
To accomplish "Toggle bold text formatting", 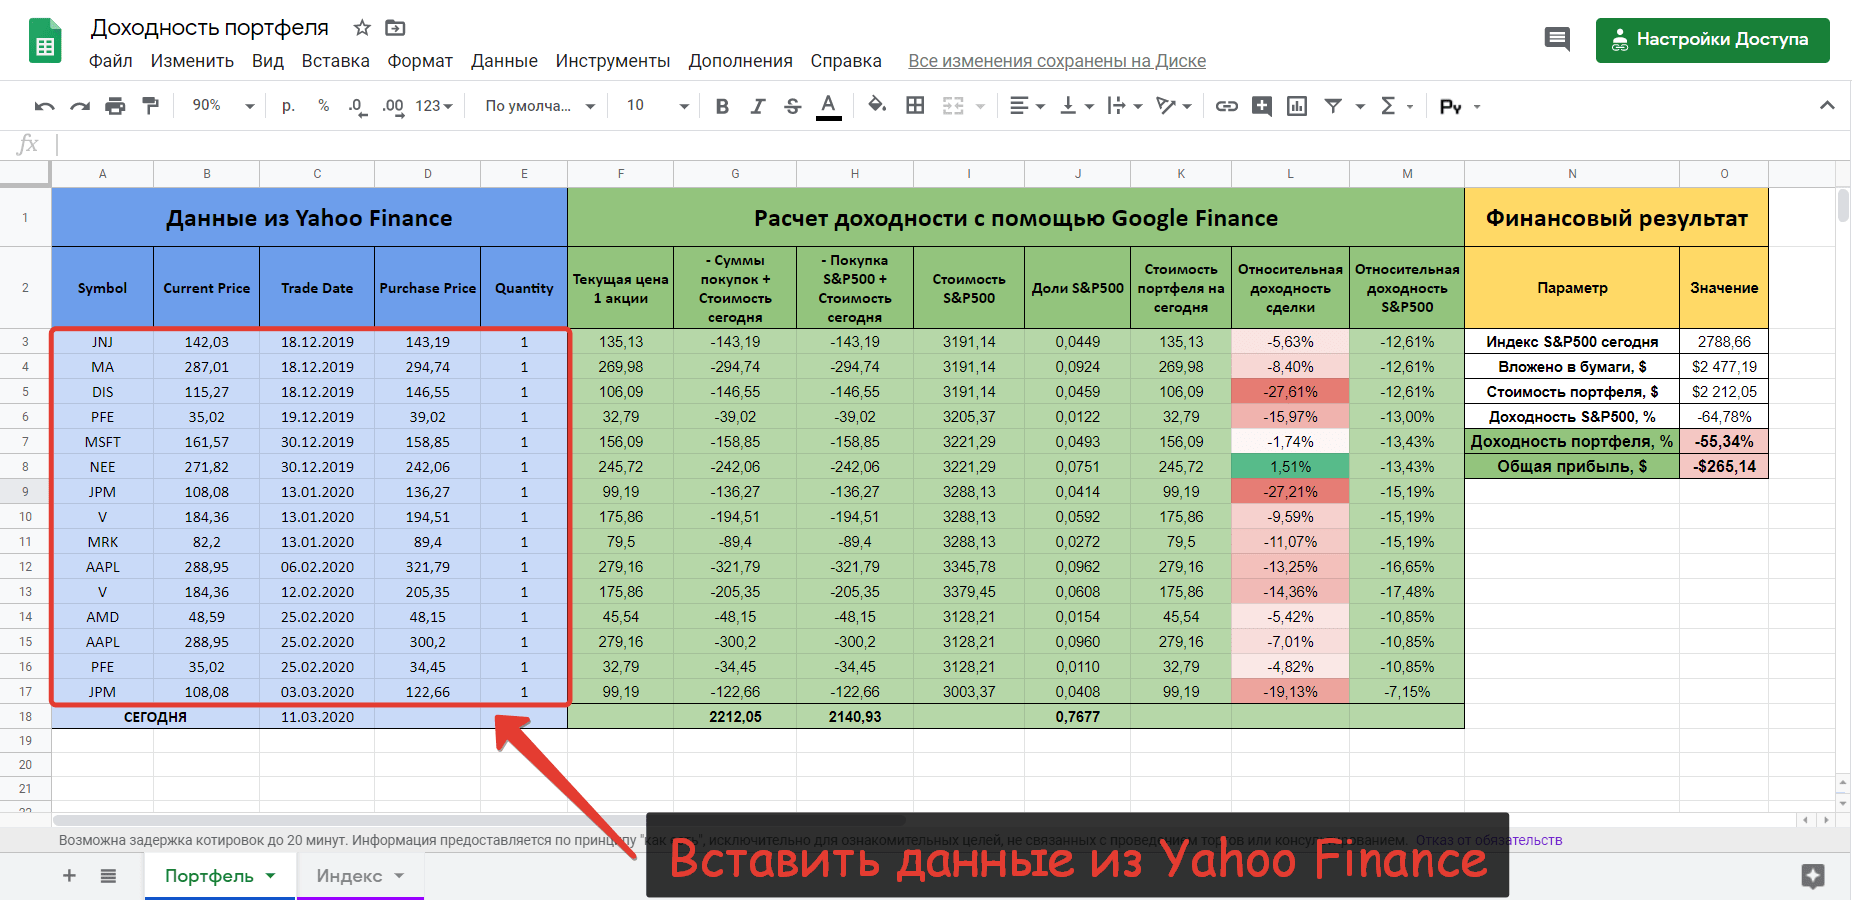I will pos(722,106).
